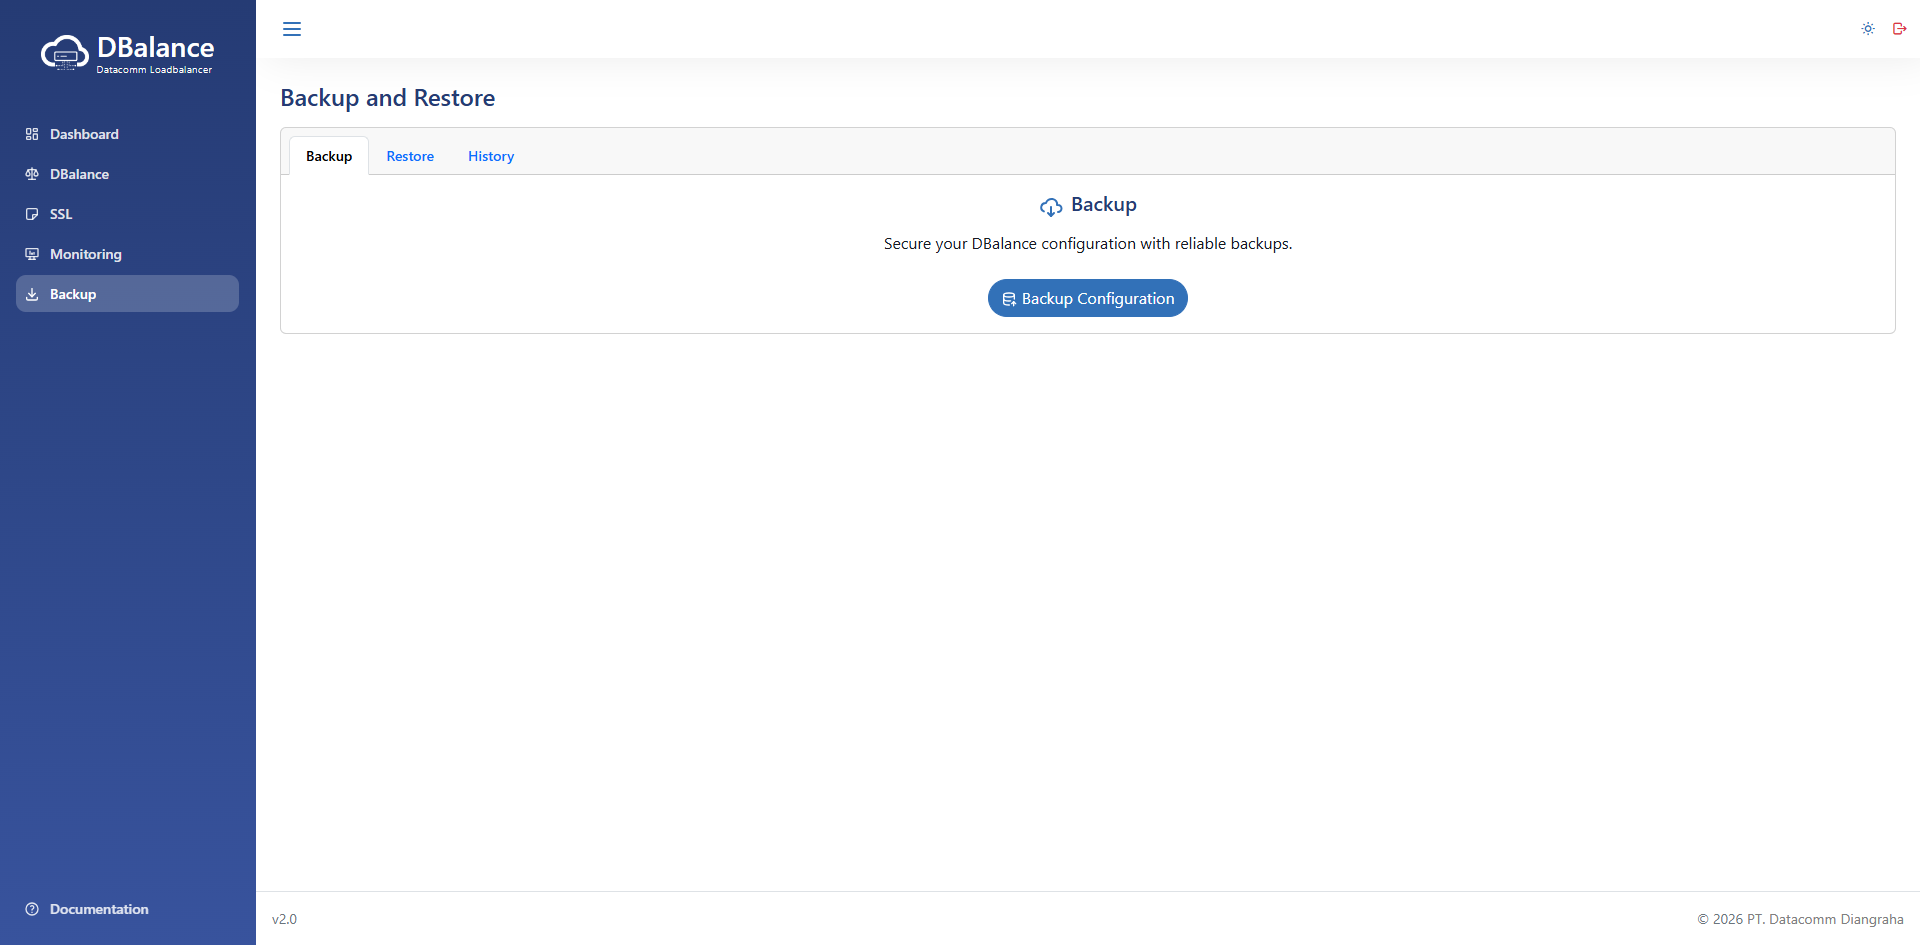Viewport: 1920px width, 945px height.
Task: Click the DBalance cloud logo
Action: point(65,53)
